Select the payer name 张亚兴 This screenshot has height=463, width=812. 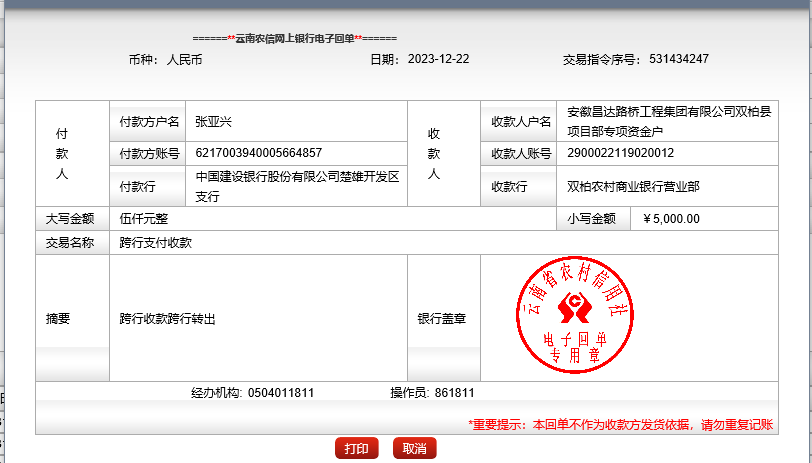[x=213, y=122]
